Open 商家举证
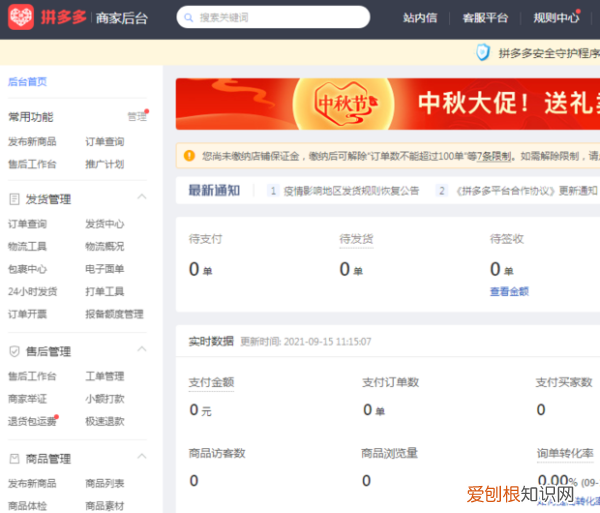 coord(28,399)
